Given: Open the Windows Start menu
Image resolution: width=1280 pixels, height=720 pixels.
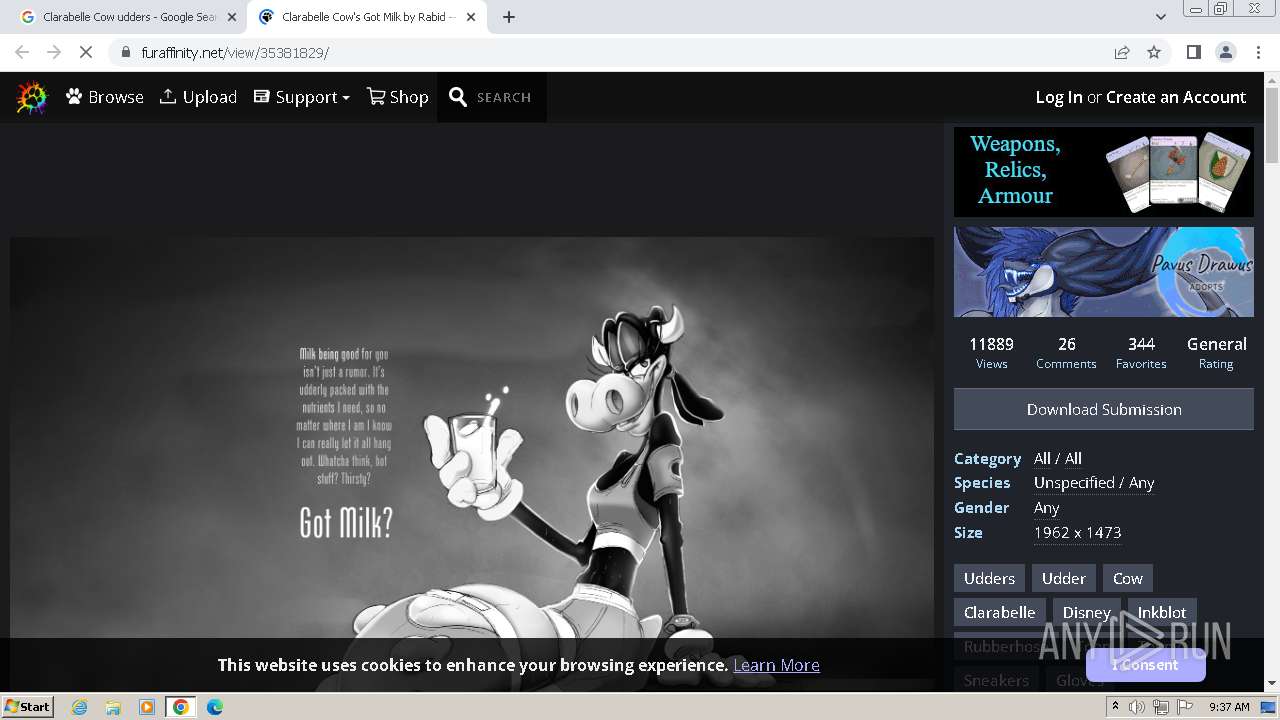Looking at the screenshot, I should click(28, 707).
